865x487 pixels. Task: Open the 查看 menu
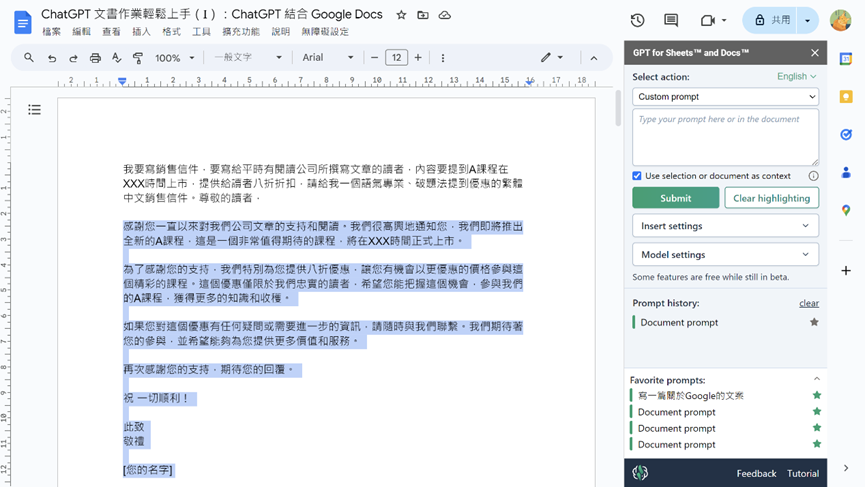[x=111, y=32]
